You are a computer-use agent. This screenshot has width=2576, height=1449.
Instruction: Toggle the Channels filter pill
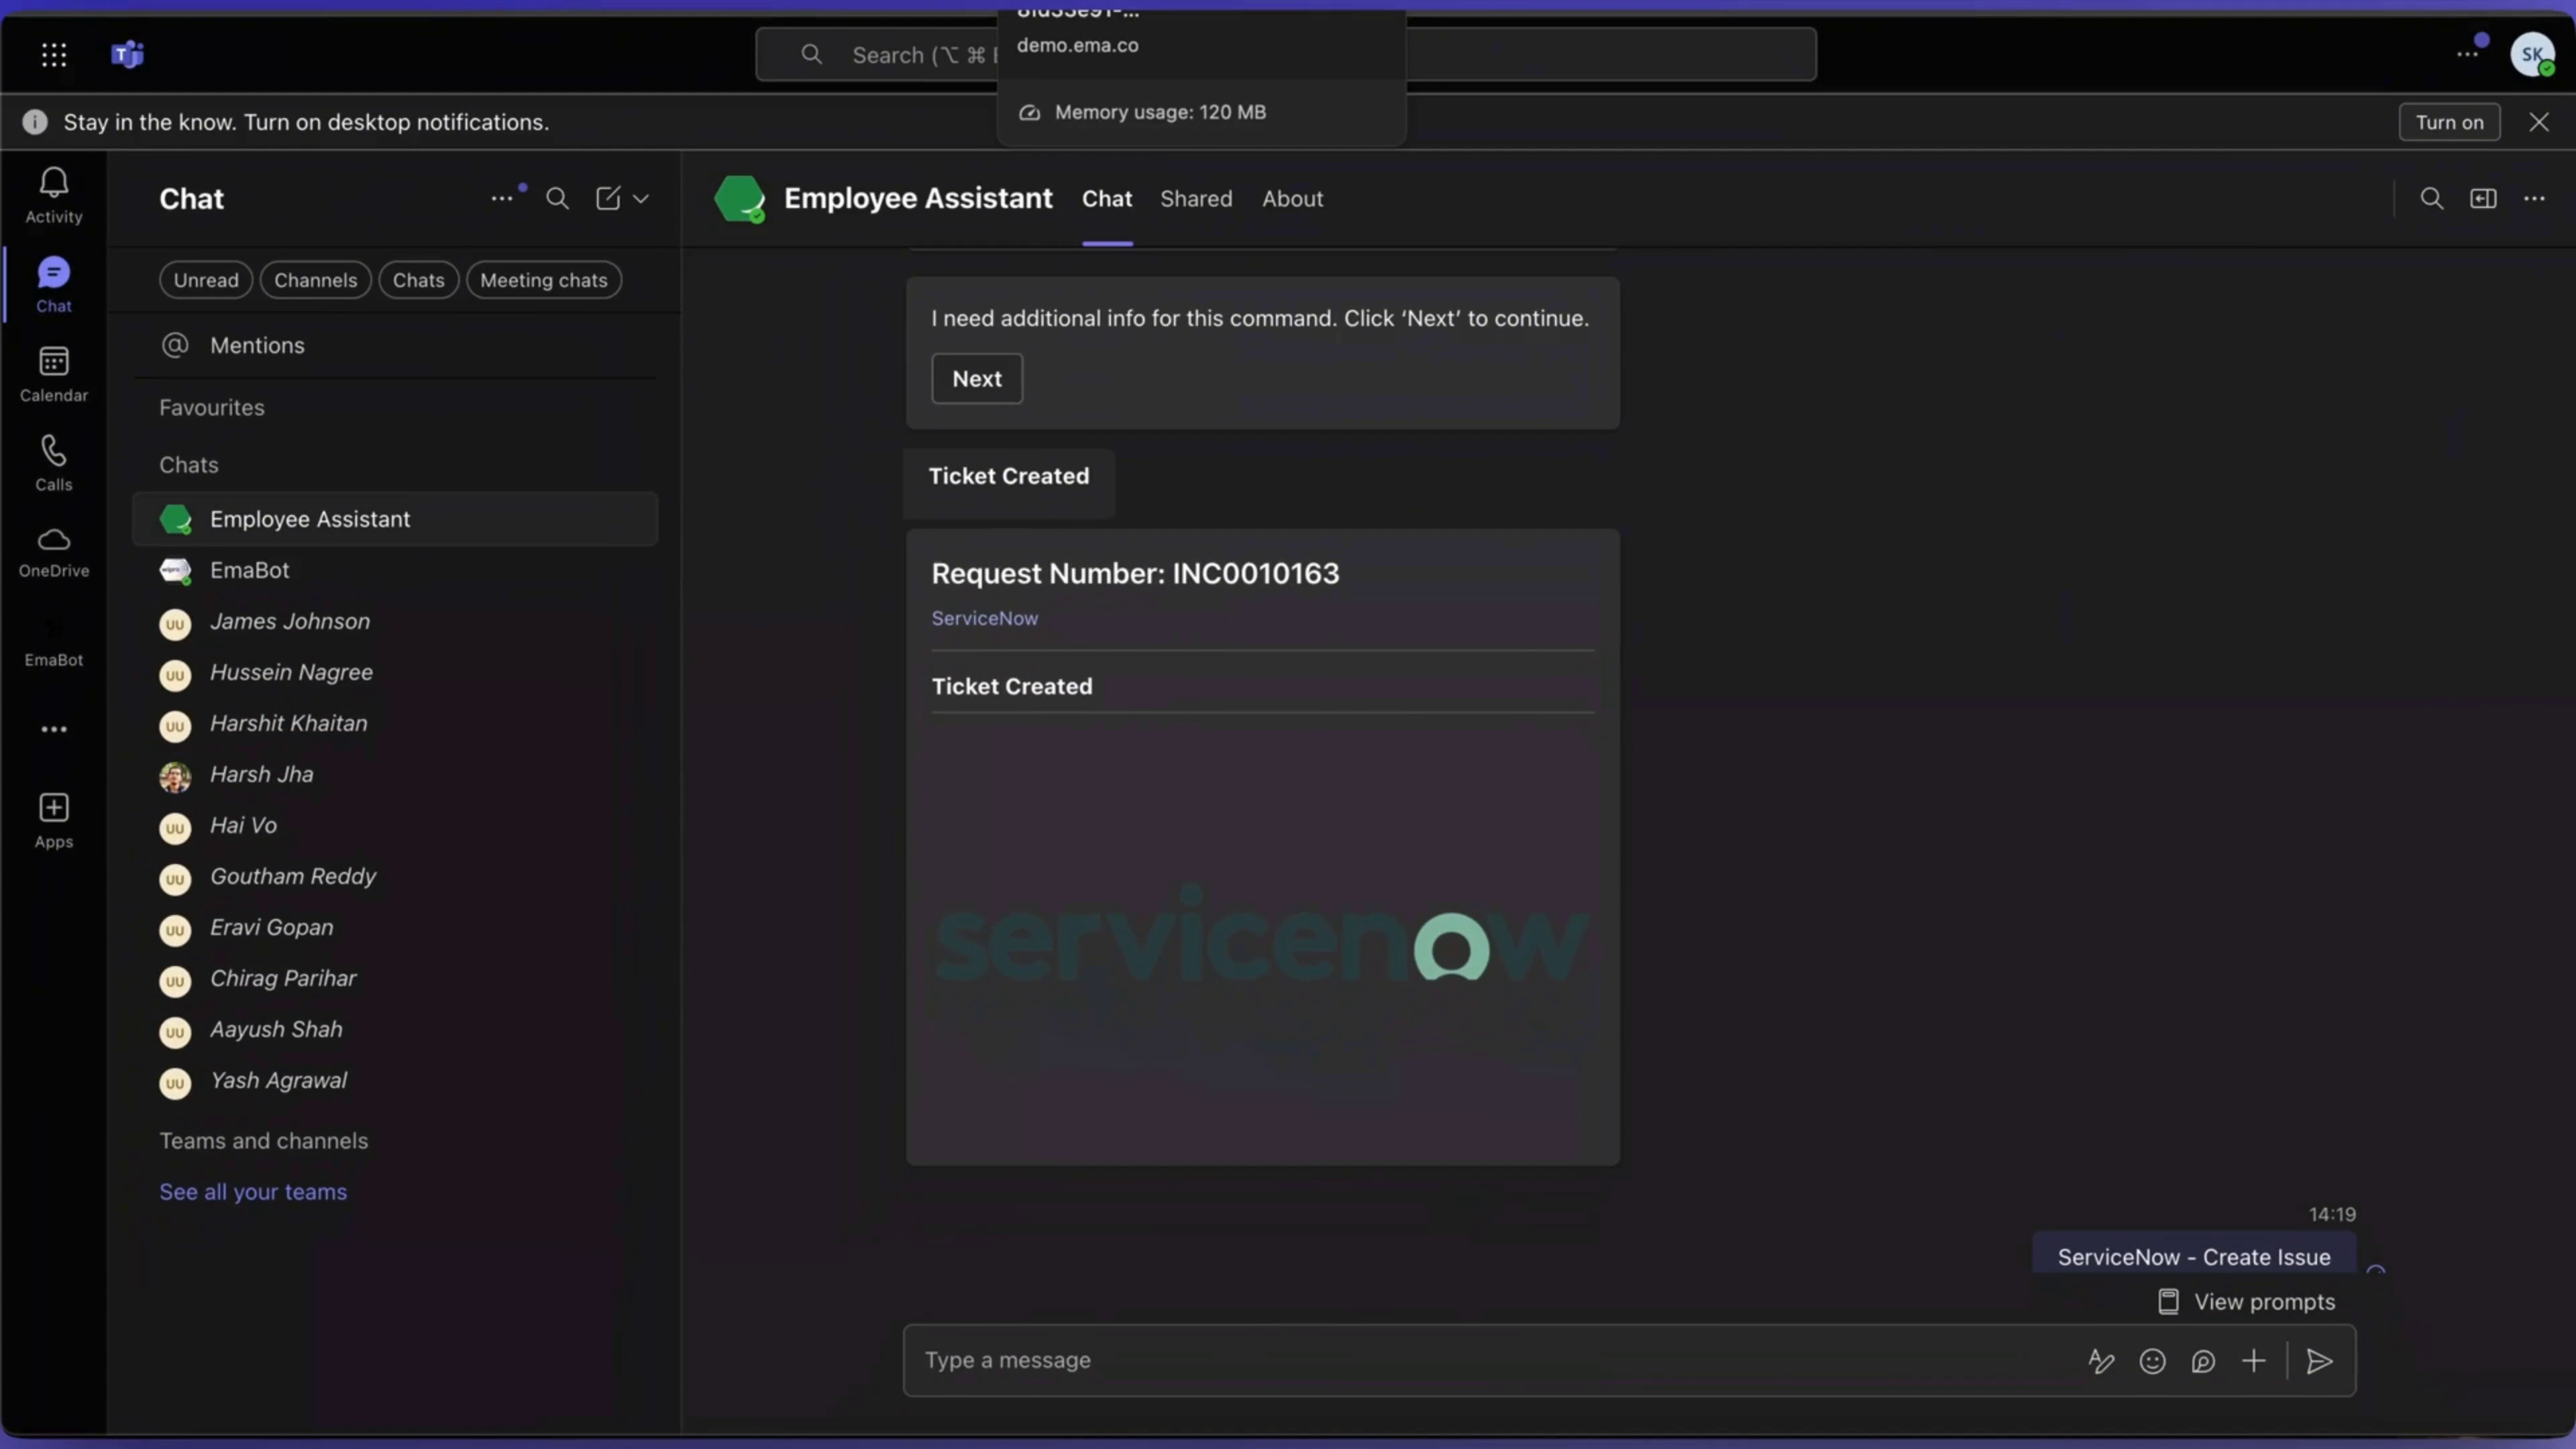click(315, 280)
